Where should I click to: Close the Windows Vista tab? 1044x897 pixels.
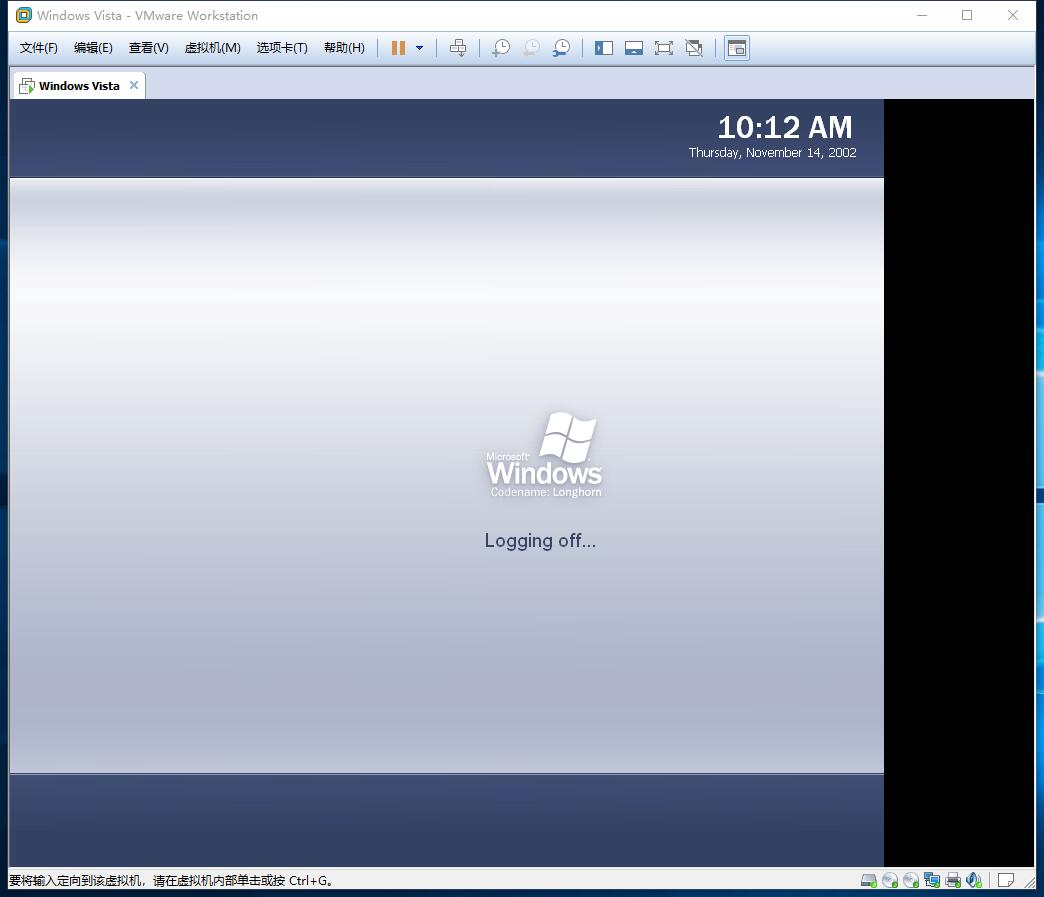click(x=134, y=85)
